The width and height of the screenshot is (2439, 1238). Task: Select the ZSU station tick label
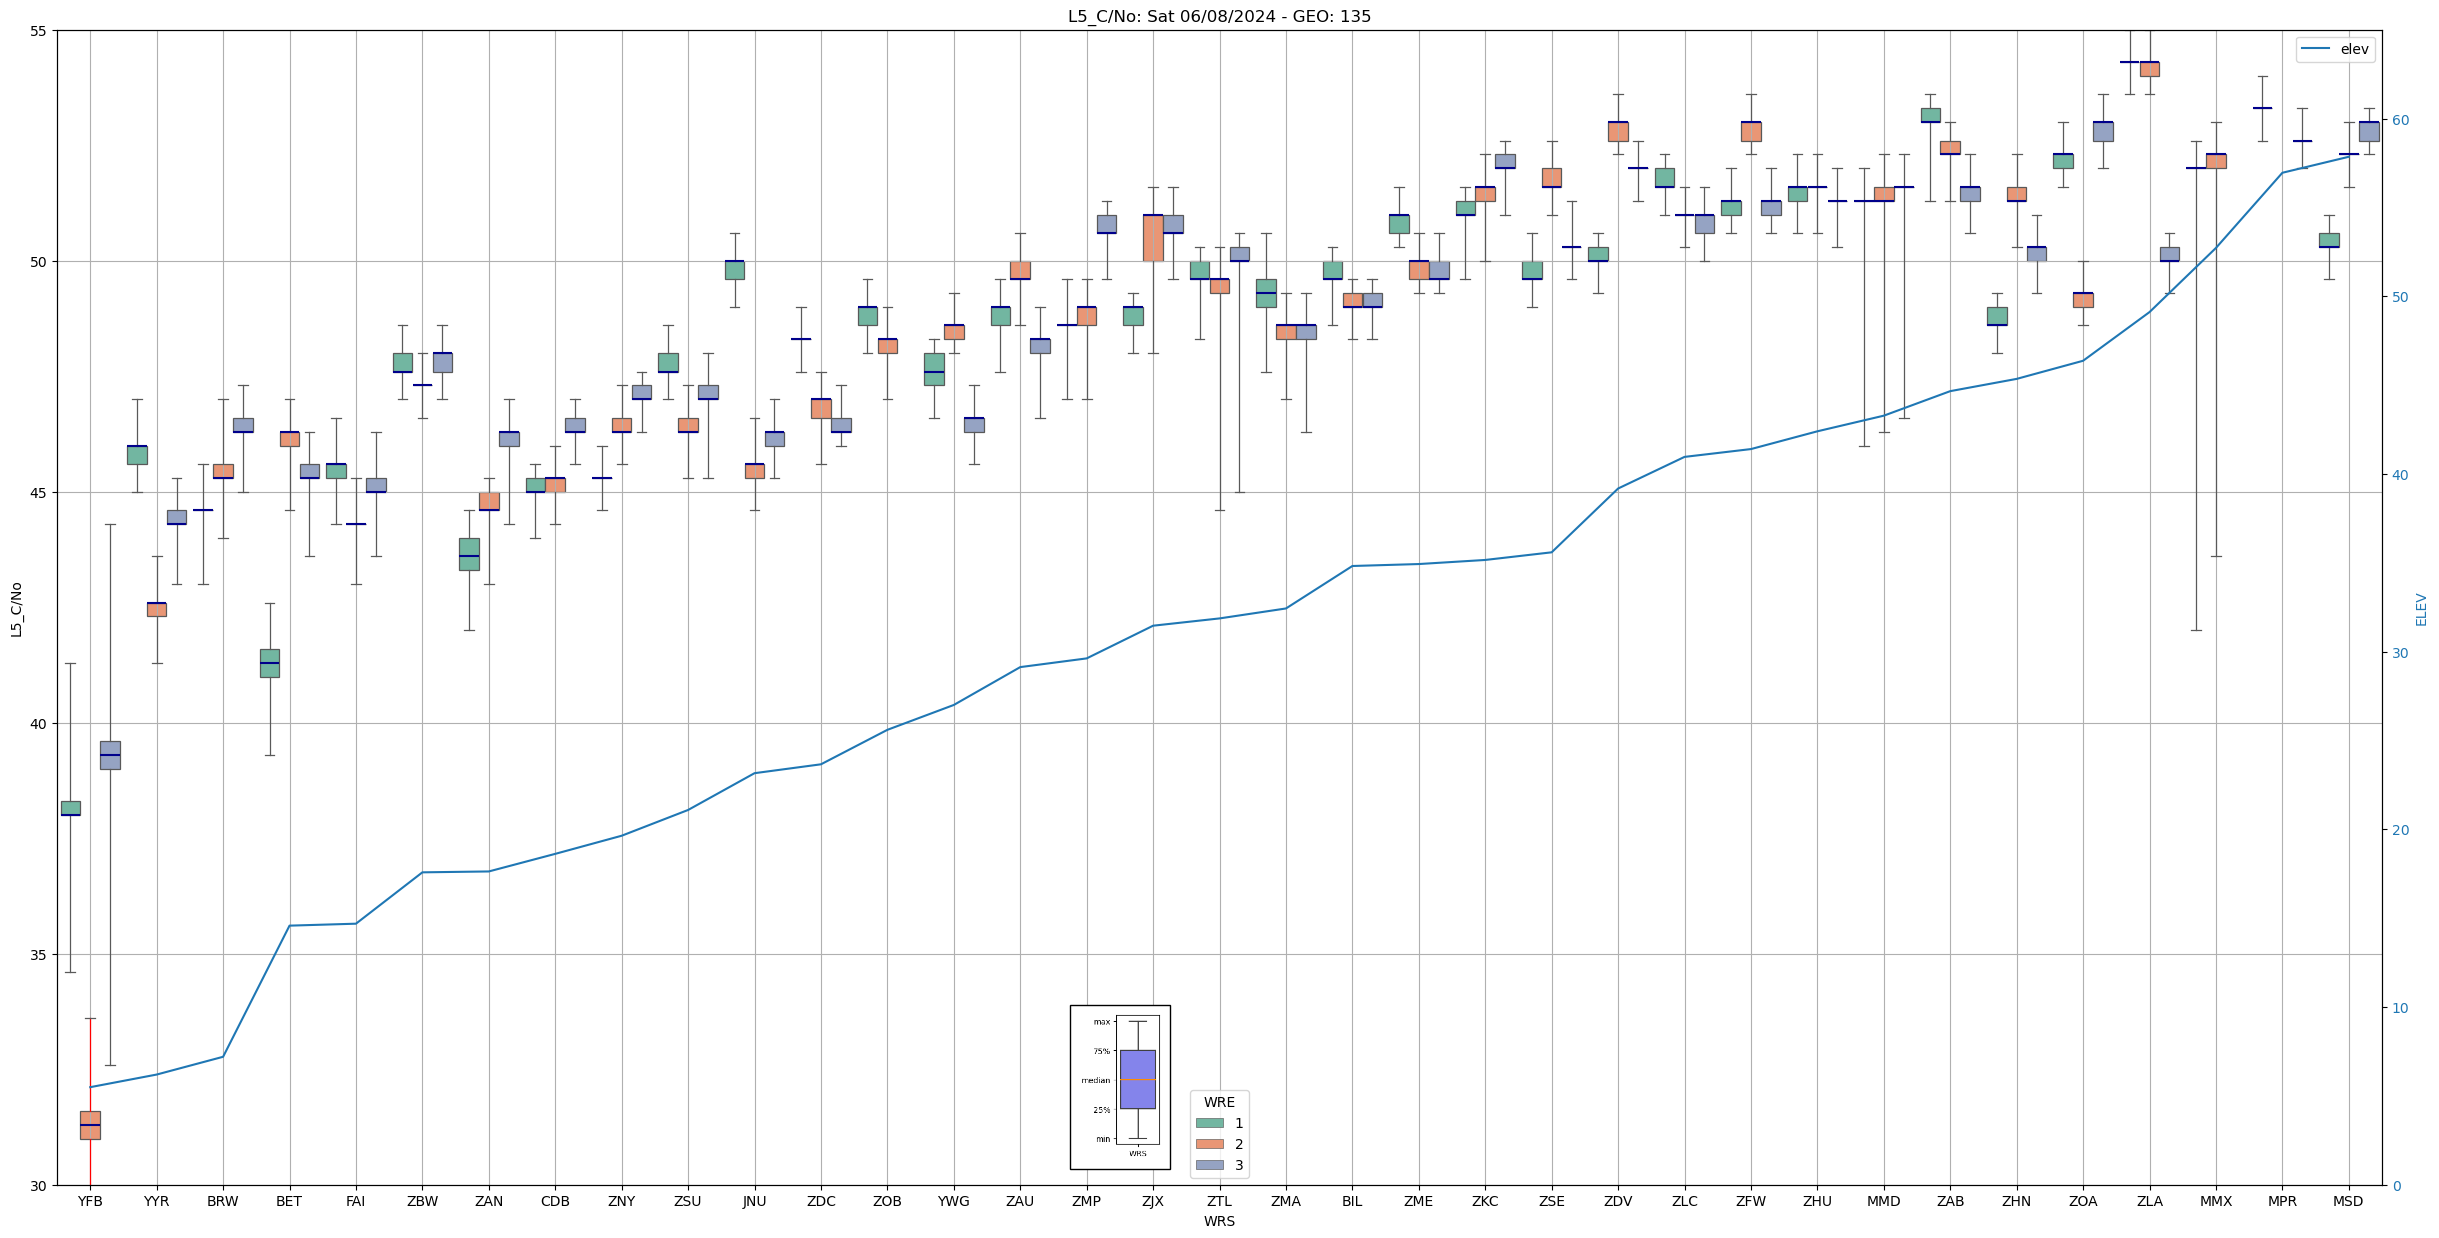click(688, 1201)
